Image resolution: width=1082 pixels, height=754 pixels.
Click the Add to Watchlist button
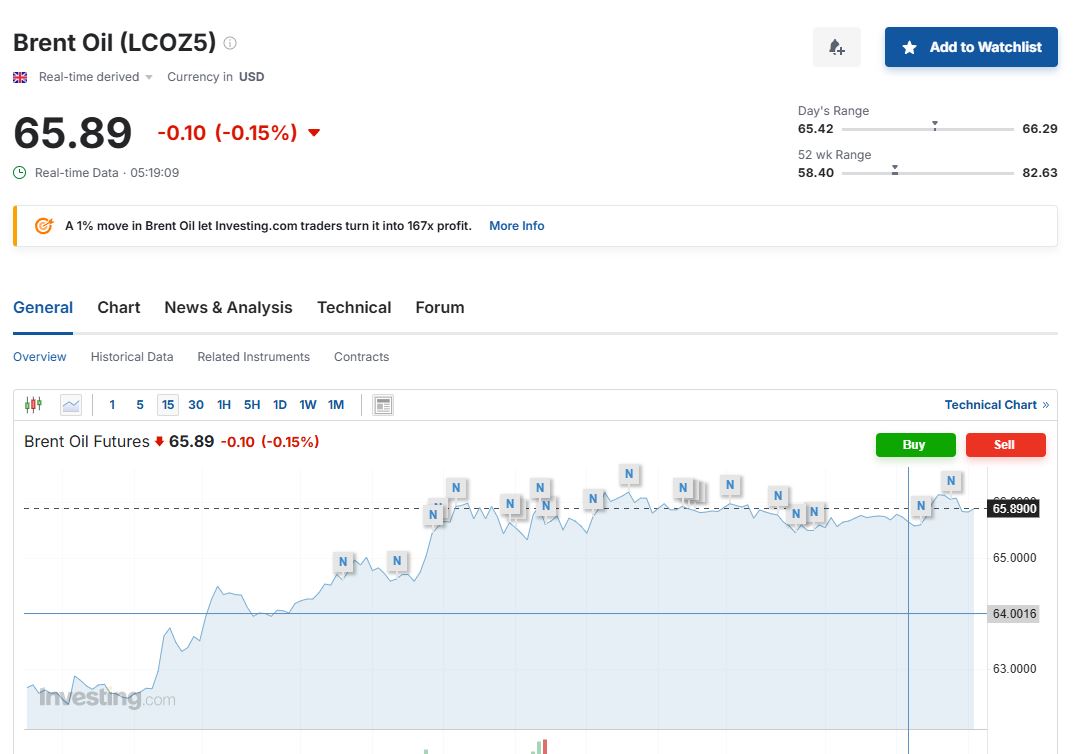click(x=971, y=47)
